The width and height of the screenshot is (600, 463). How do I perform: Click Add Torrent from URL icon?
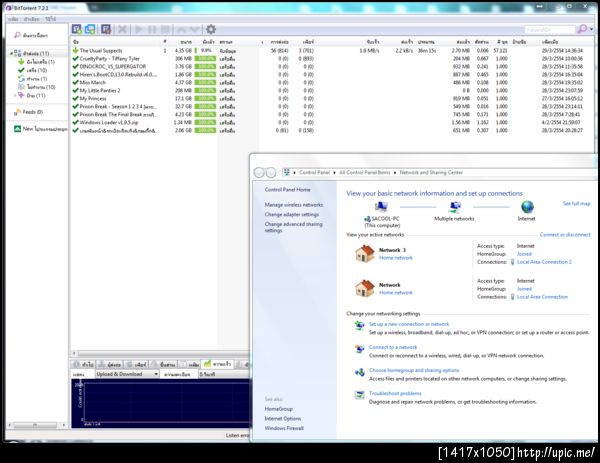(x=90, y=29)
